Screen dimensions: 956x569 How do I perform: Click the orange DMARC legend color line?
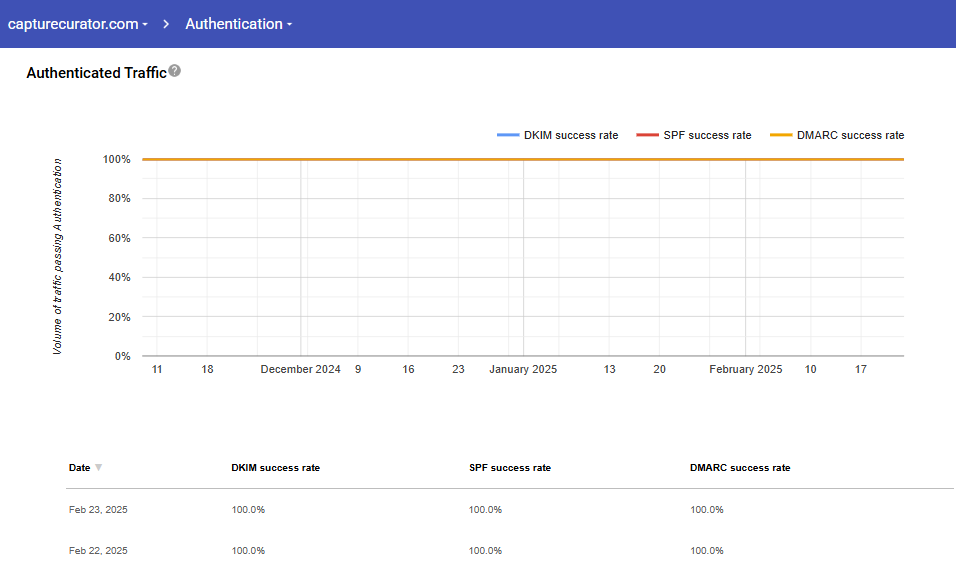pyautogui.click(x=781, y=135)
